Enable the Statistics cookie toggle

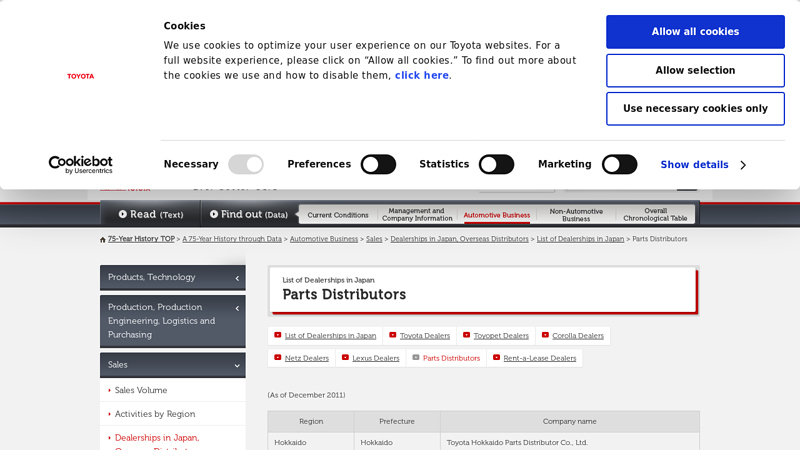[496, 164]
